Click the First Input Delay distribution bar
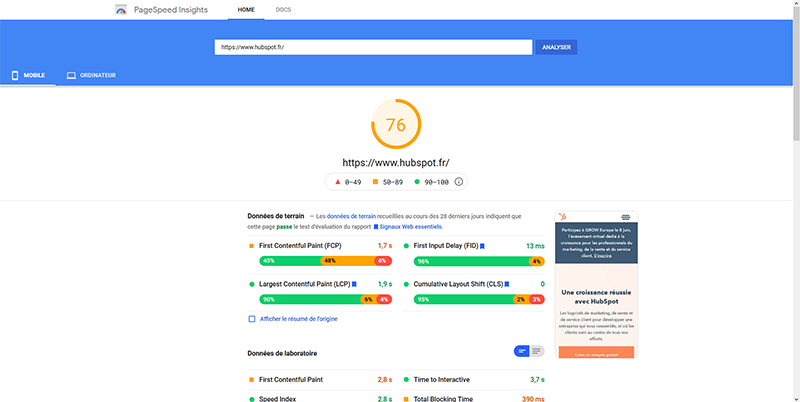 pyautogui.click(x=479, y=261)
